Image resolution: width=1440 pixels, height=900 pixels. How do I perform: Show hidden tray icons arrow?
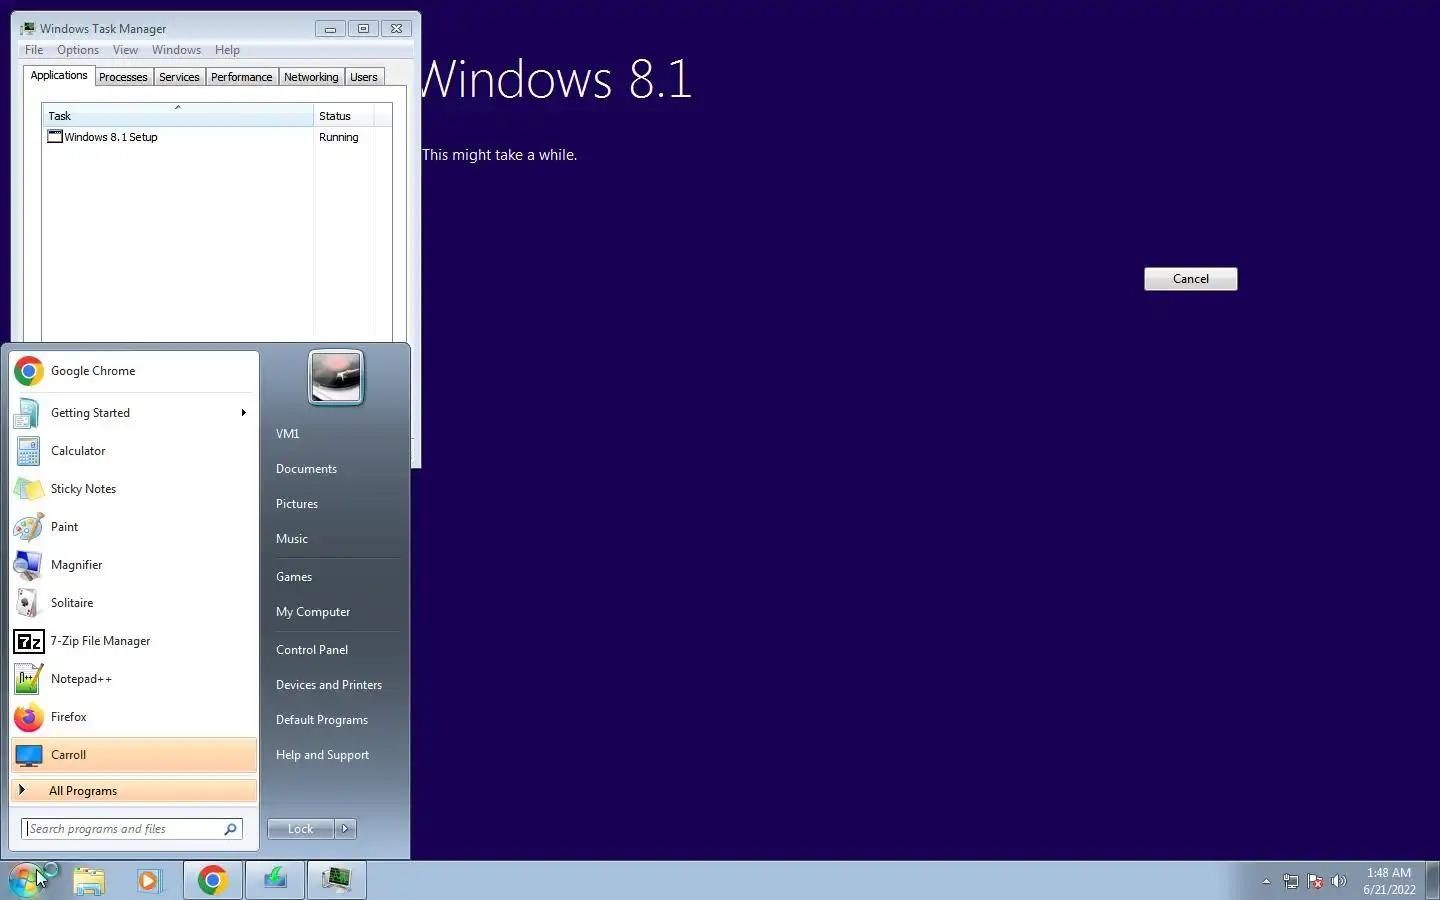[1266, 881]
